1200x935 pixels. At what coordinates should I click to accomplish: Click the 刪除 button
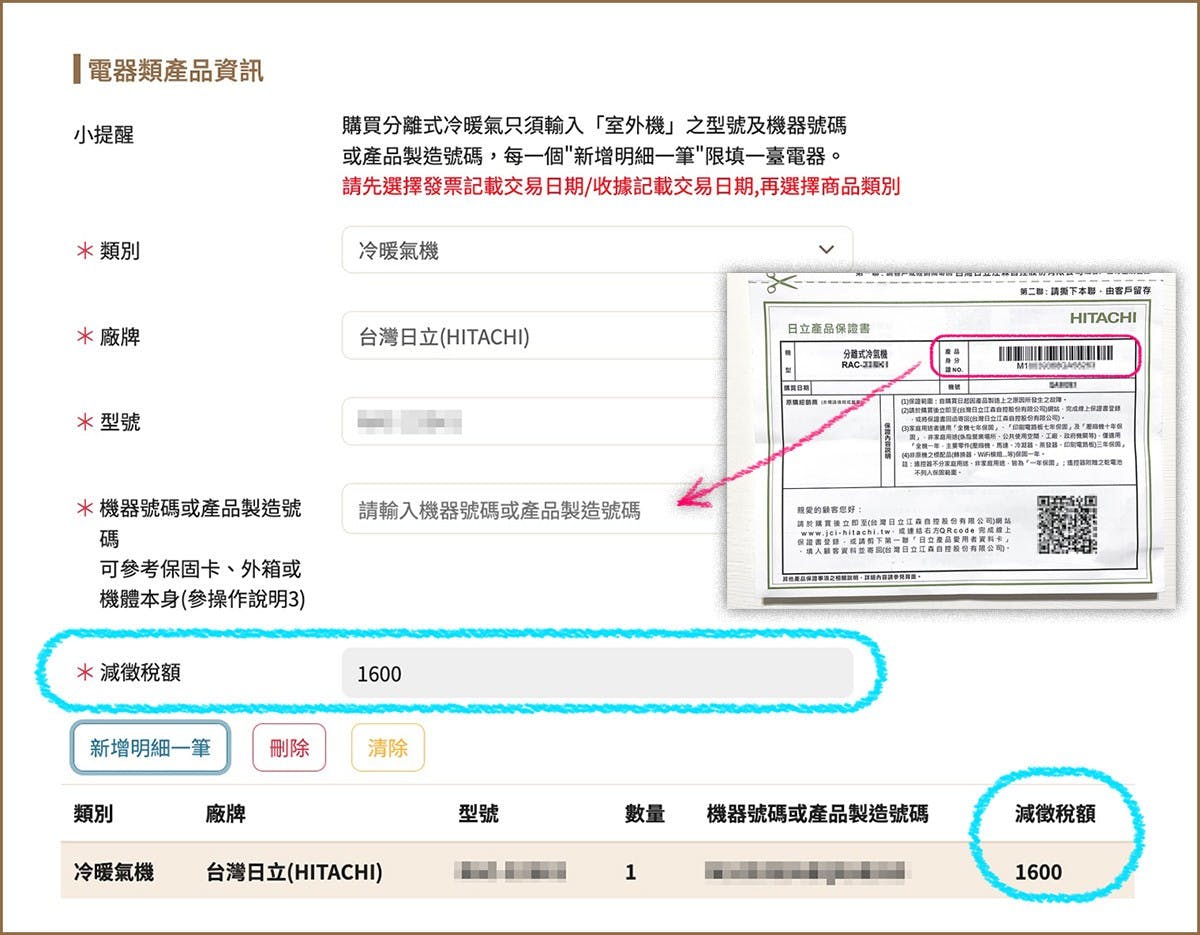click(x=289, y=747)
